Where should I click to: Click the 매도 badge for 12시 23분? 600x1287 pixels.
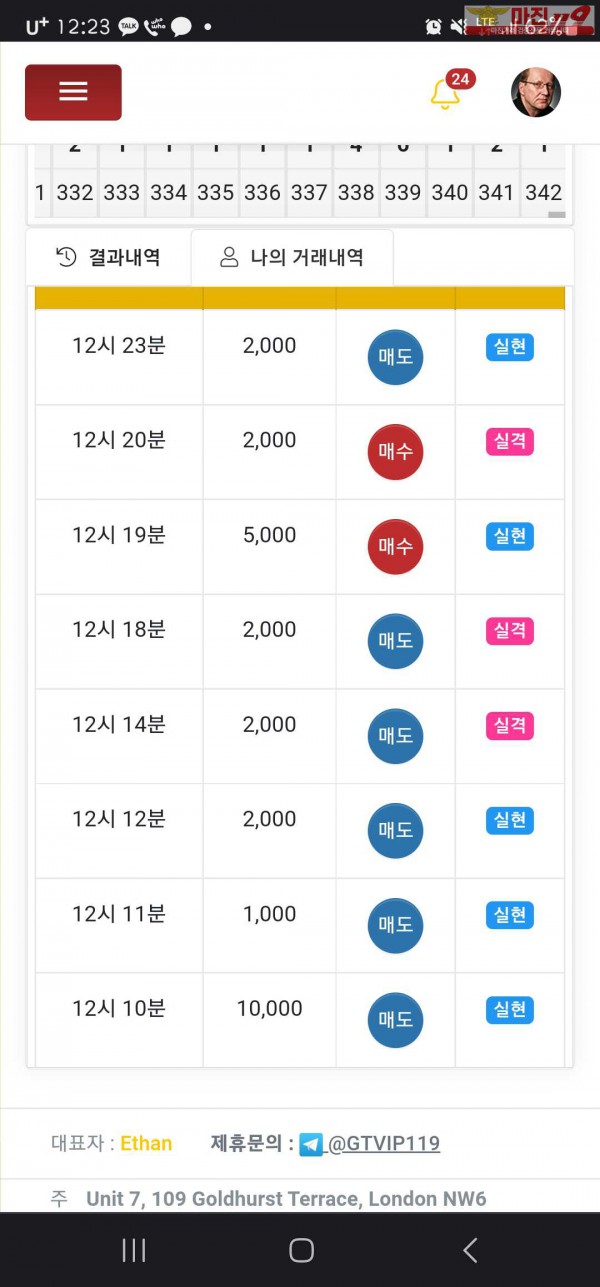395,357
